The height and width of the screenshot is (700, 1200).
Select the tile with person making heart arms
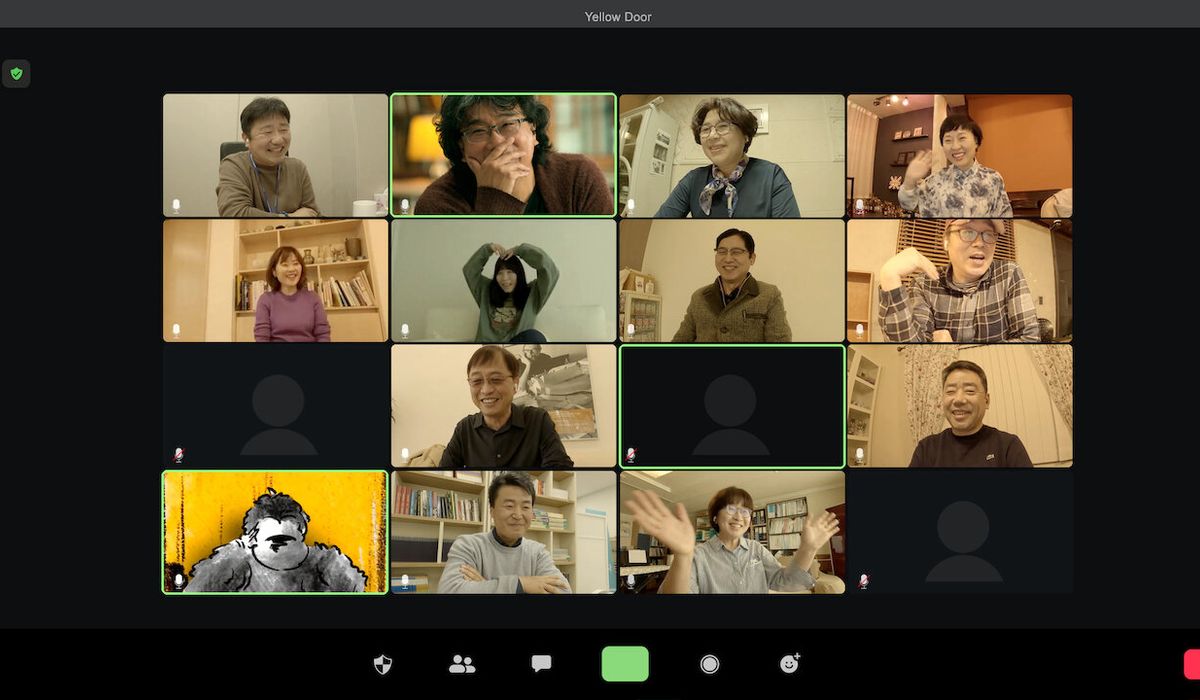[503, 281]
